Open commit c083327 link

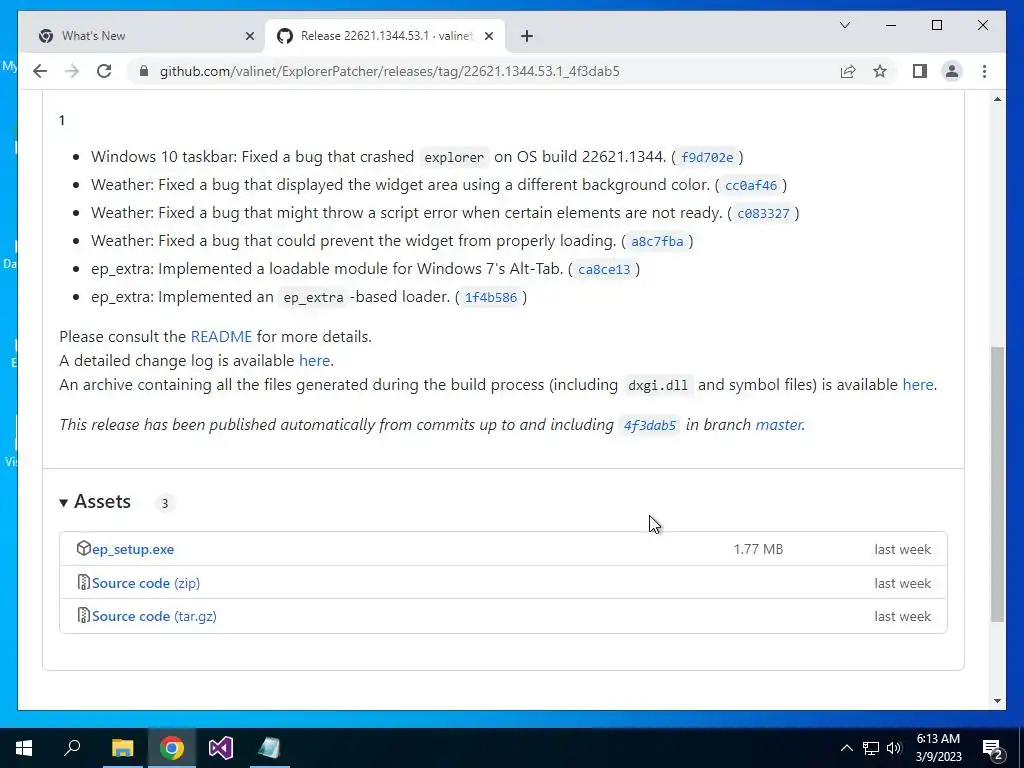coord(763,214)
